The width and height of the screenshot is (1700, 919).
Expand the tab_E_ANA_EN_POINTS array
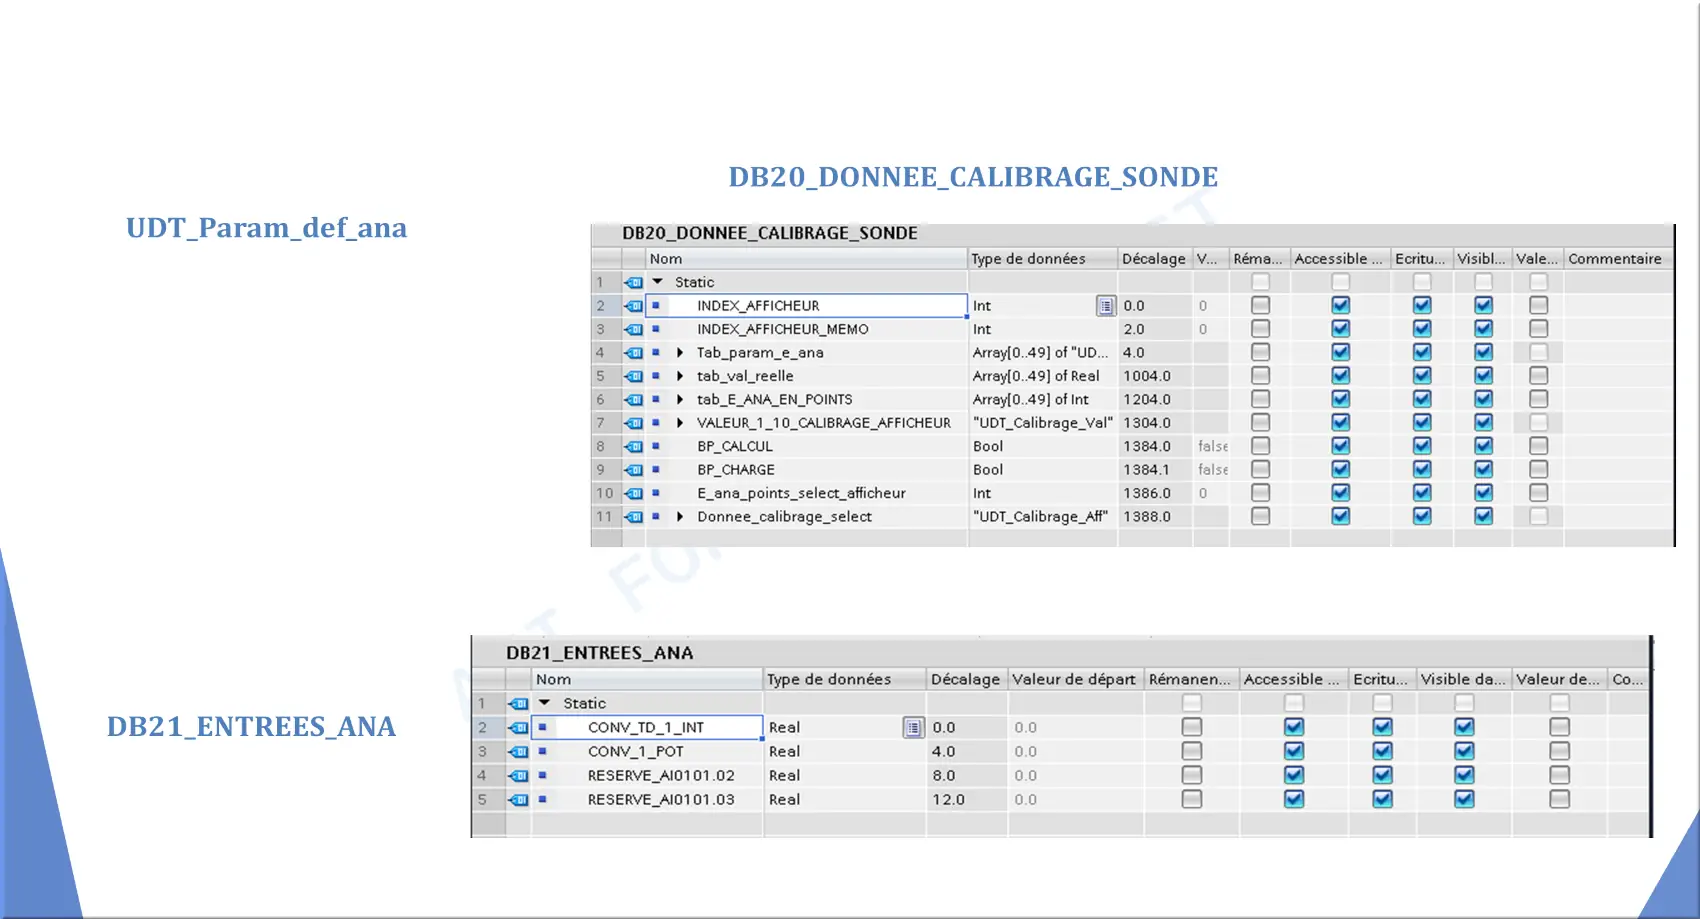tap(680, 400)
